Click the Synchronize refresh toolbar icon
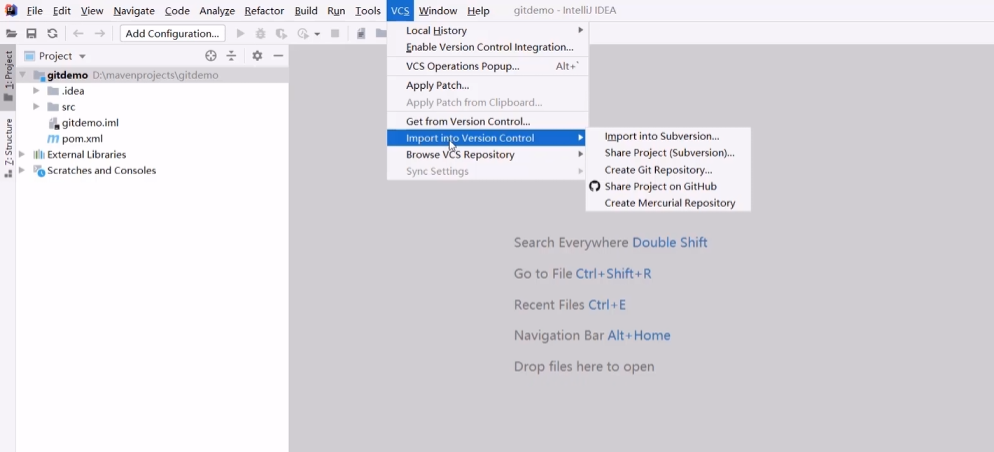994x452 pixels. pos(53,34)
